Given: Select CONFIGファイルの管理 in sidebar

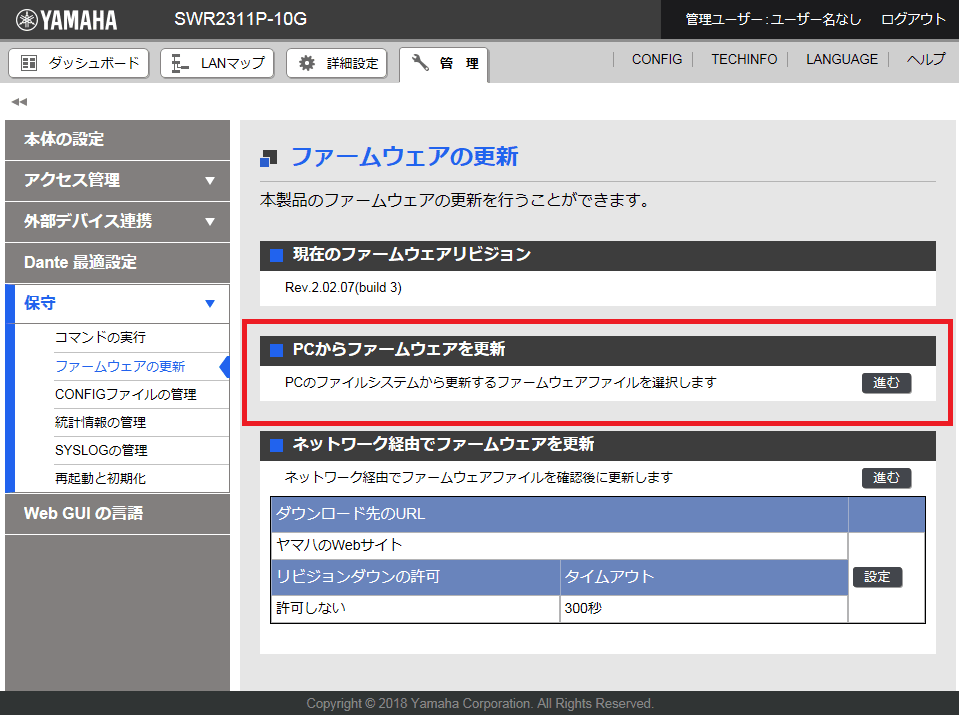Looking at the screenshot, I should pyautogui.click(x=125, y=394).
